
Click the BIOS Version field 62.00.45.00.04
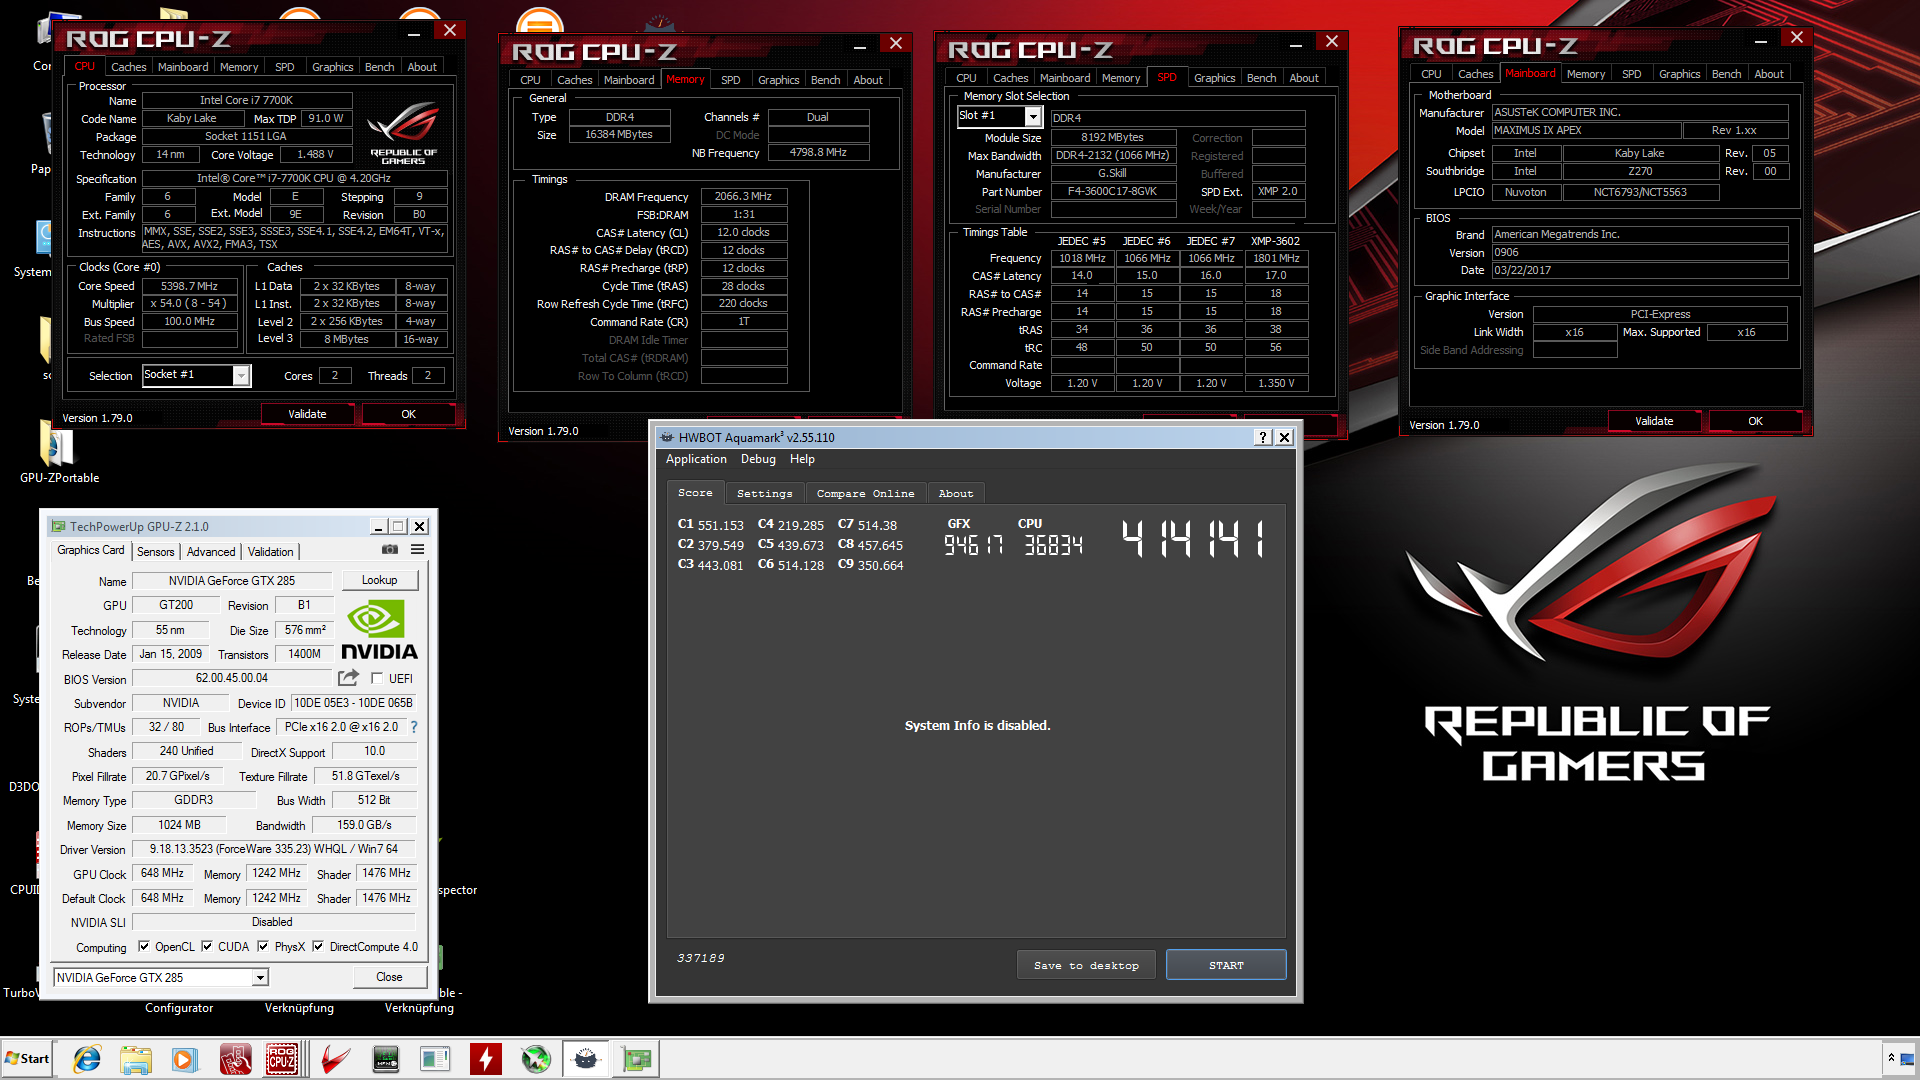point(232,678)
